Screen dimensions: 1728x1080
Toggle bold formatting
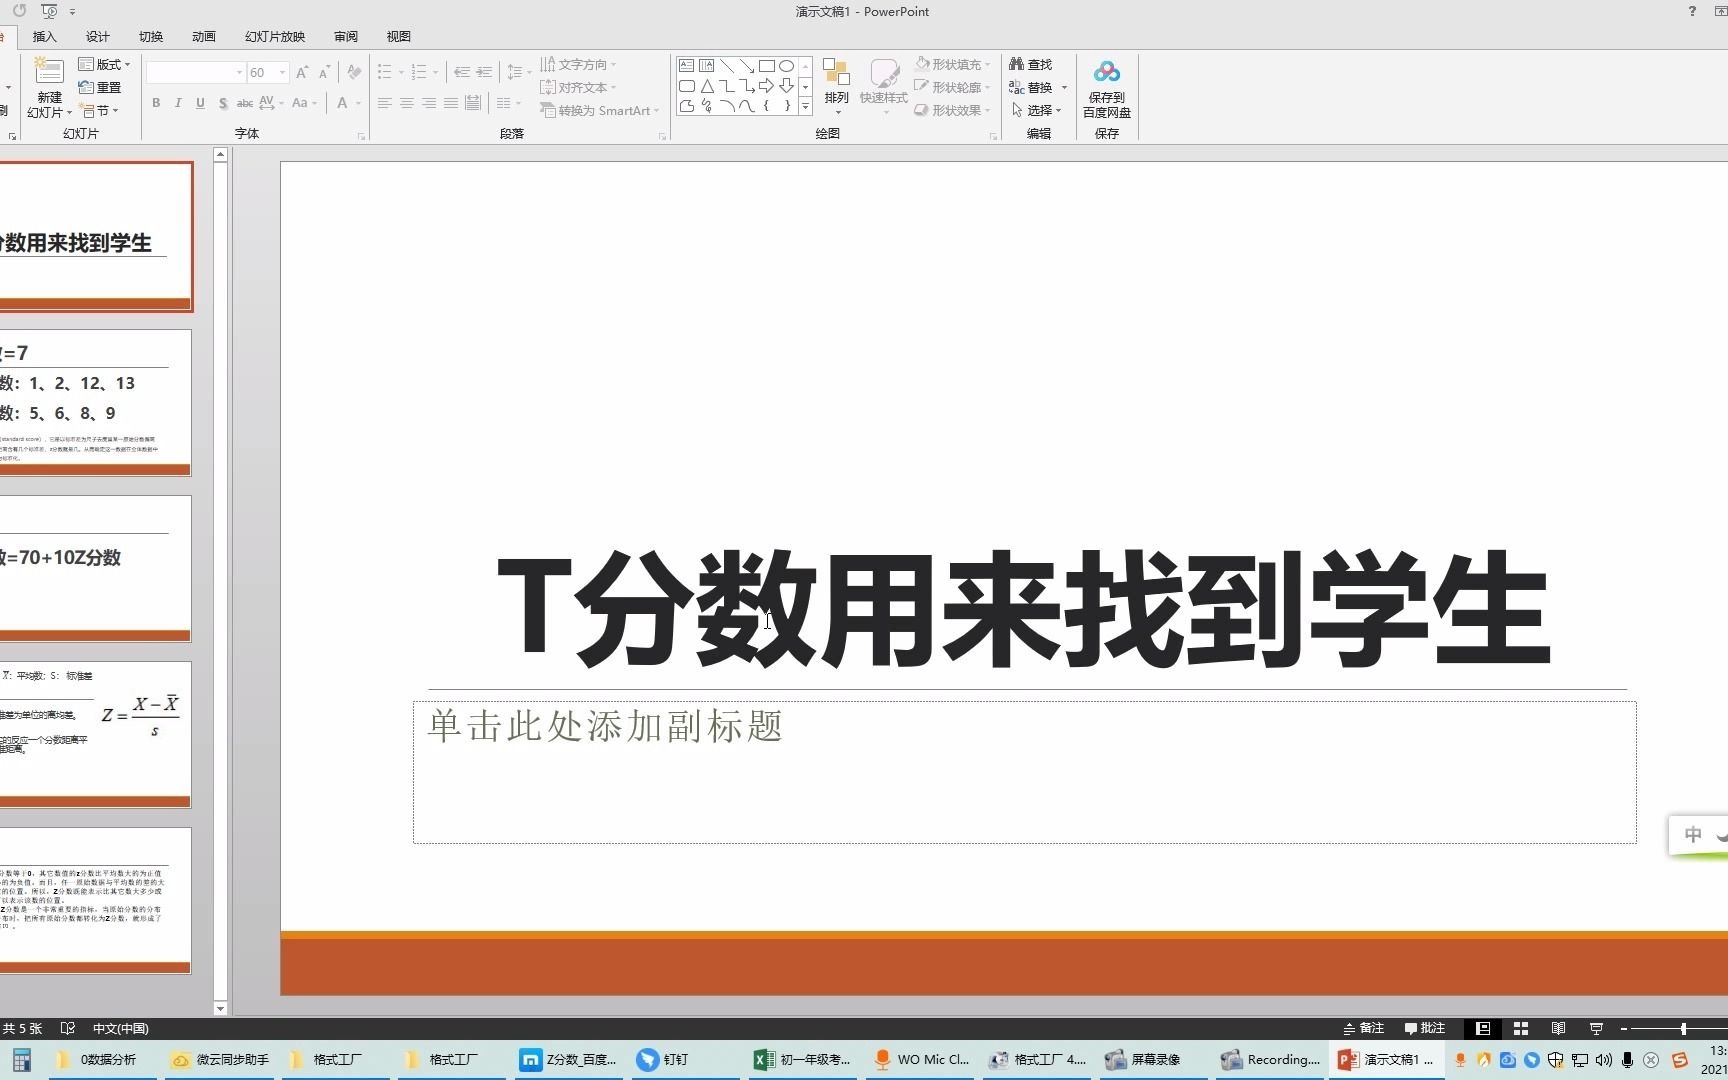156,103
